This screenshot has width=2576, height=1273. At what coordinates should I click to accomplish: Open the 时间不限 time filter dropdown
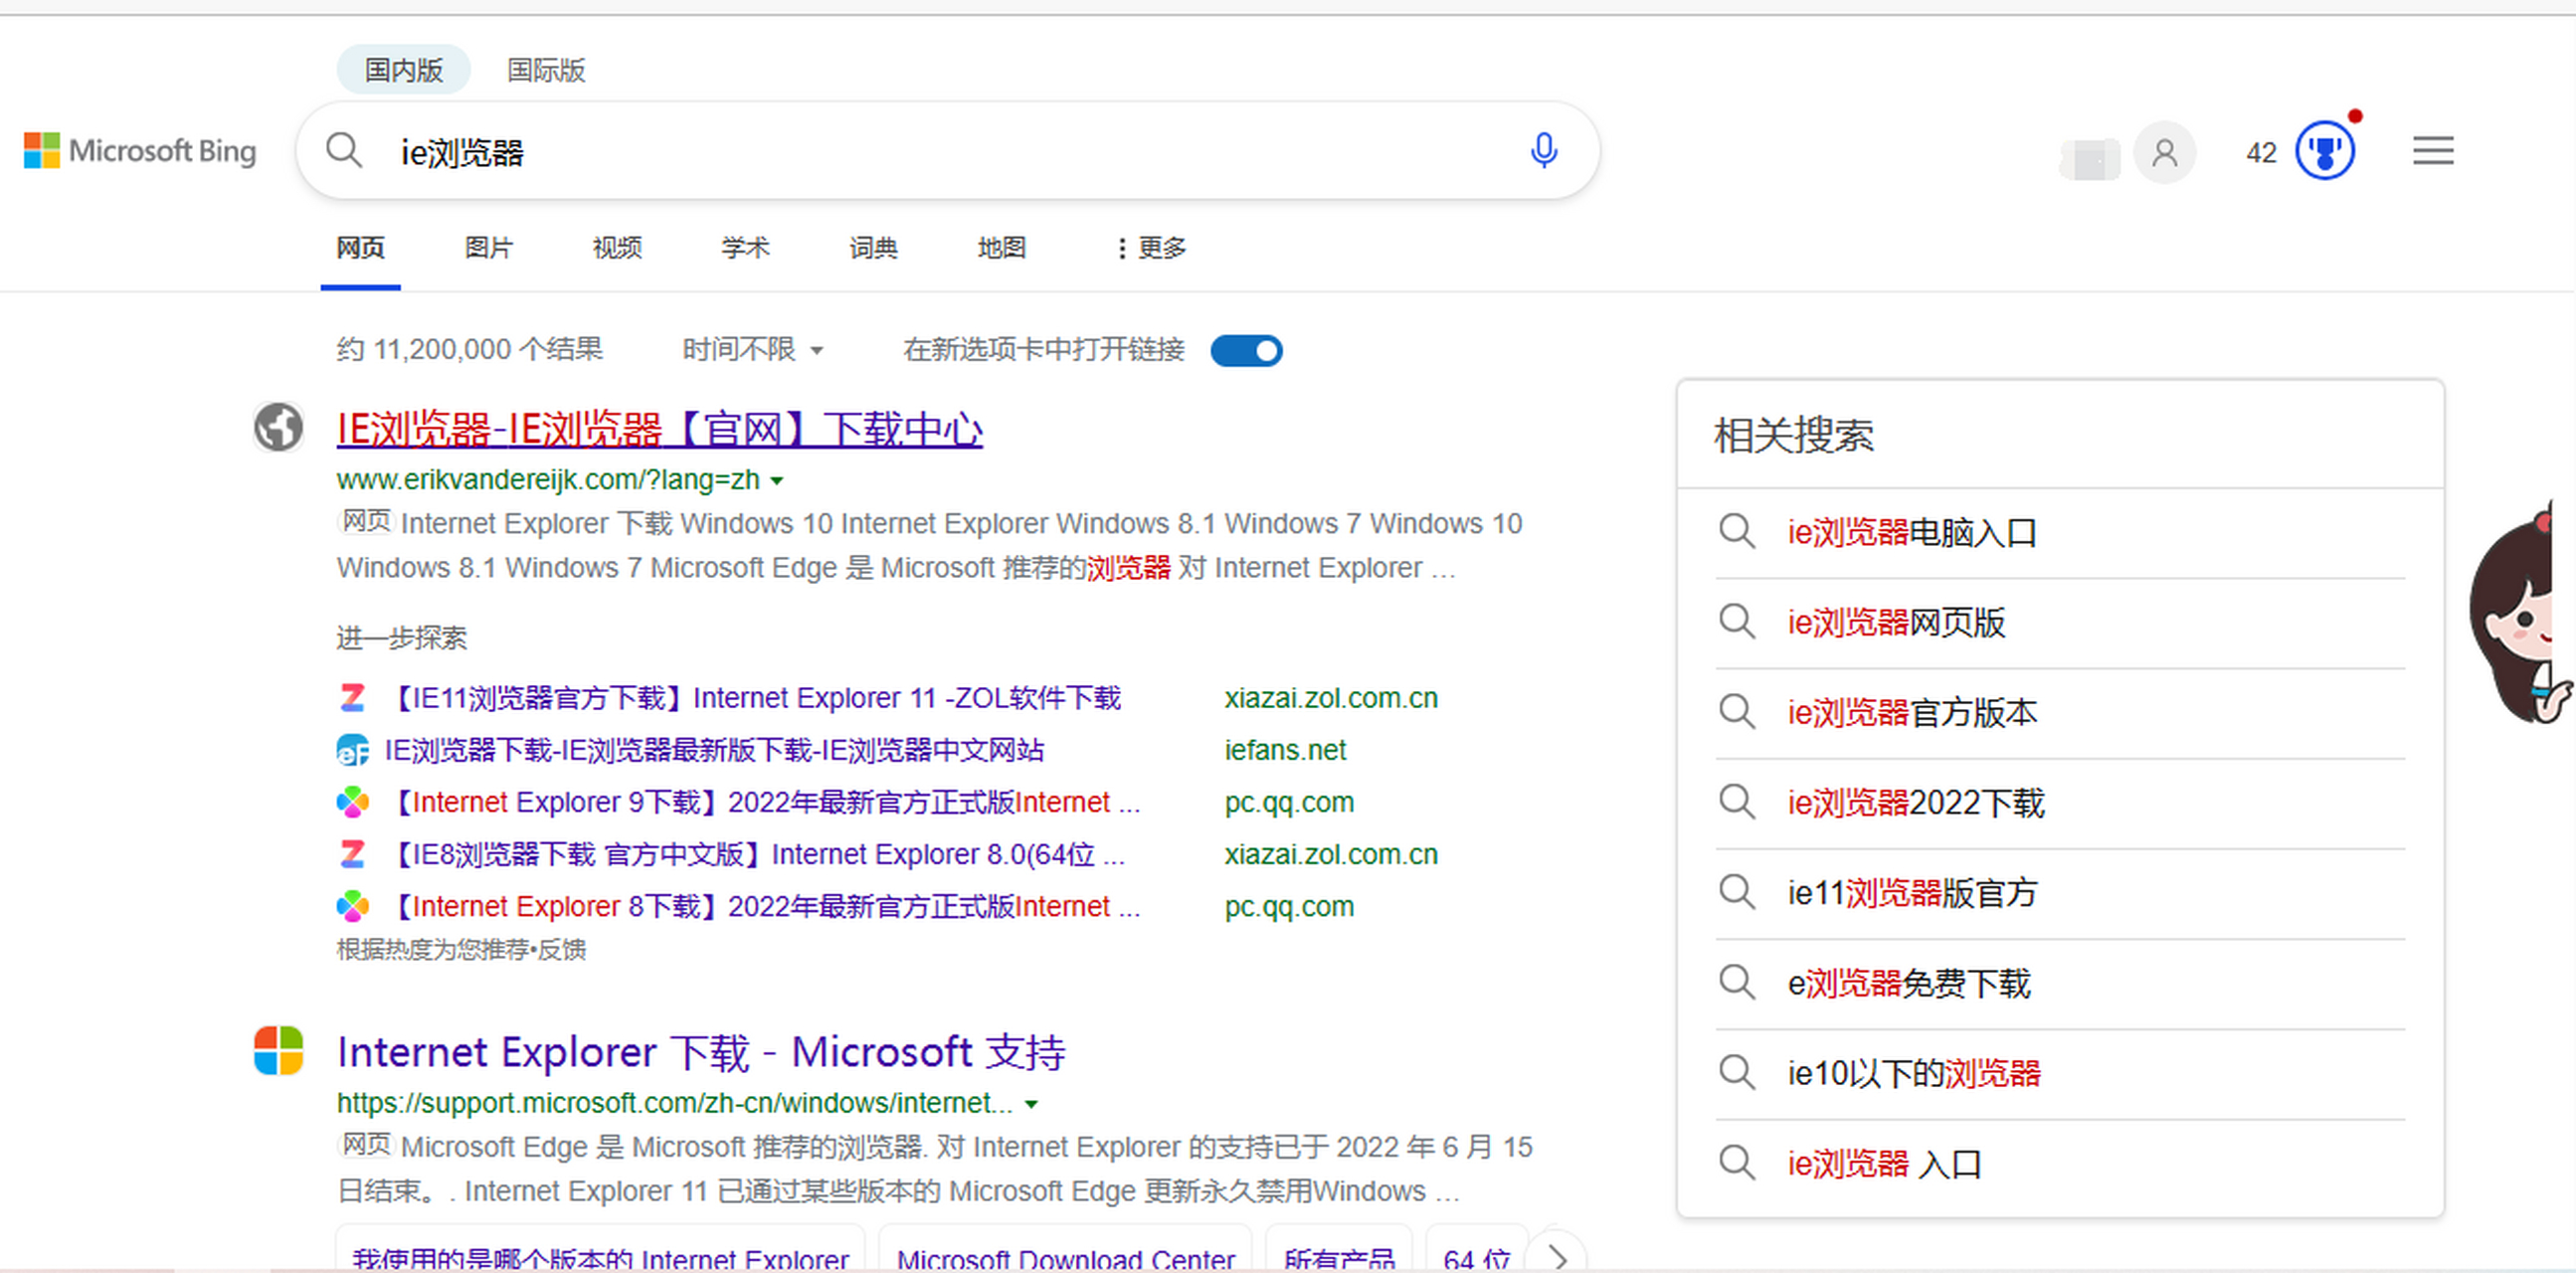click(x=753, y=349)
